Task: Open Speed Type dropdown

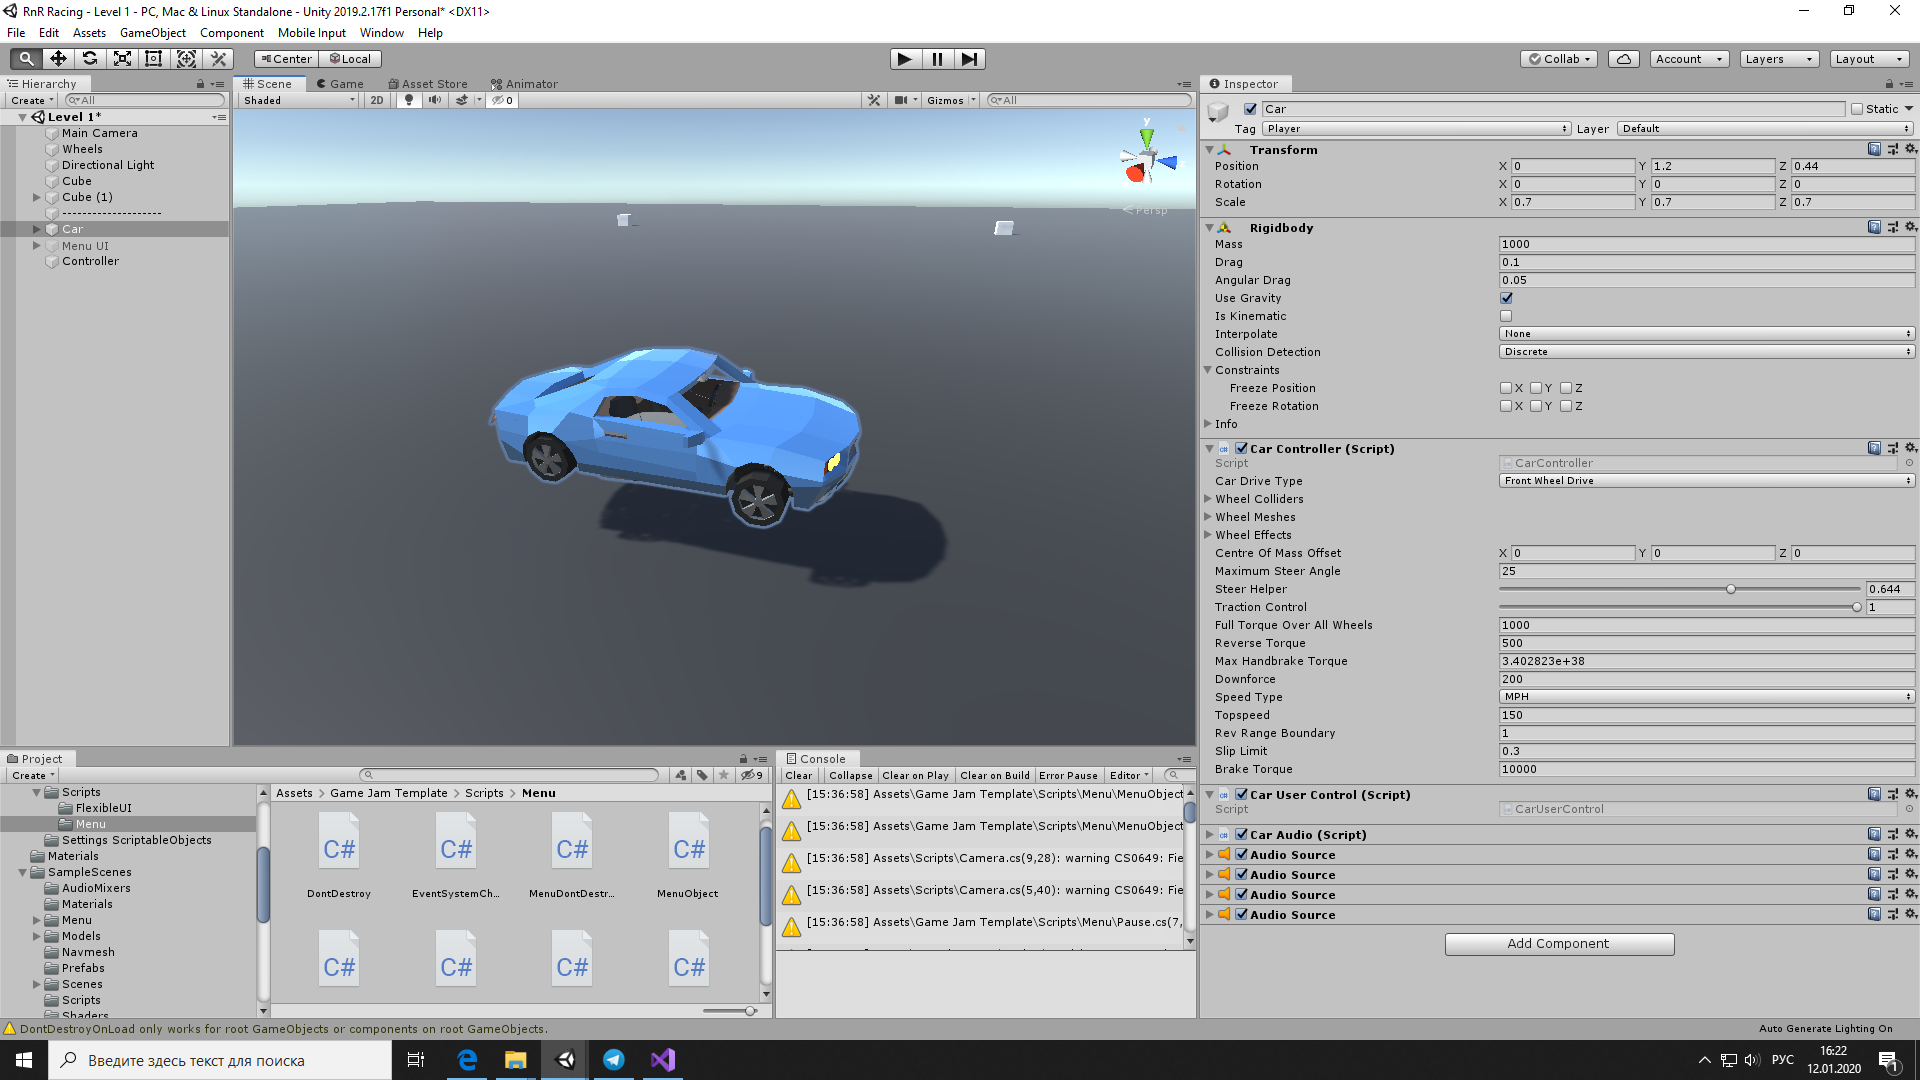Action: click(x=1707, y=697)
